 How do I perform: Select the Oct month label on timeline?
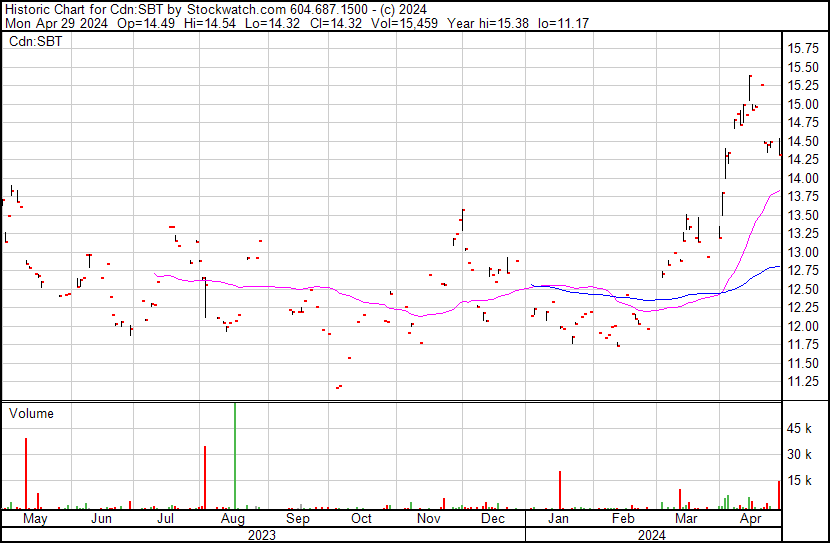click(361, 519)
